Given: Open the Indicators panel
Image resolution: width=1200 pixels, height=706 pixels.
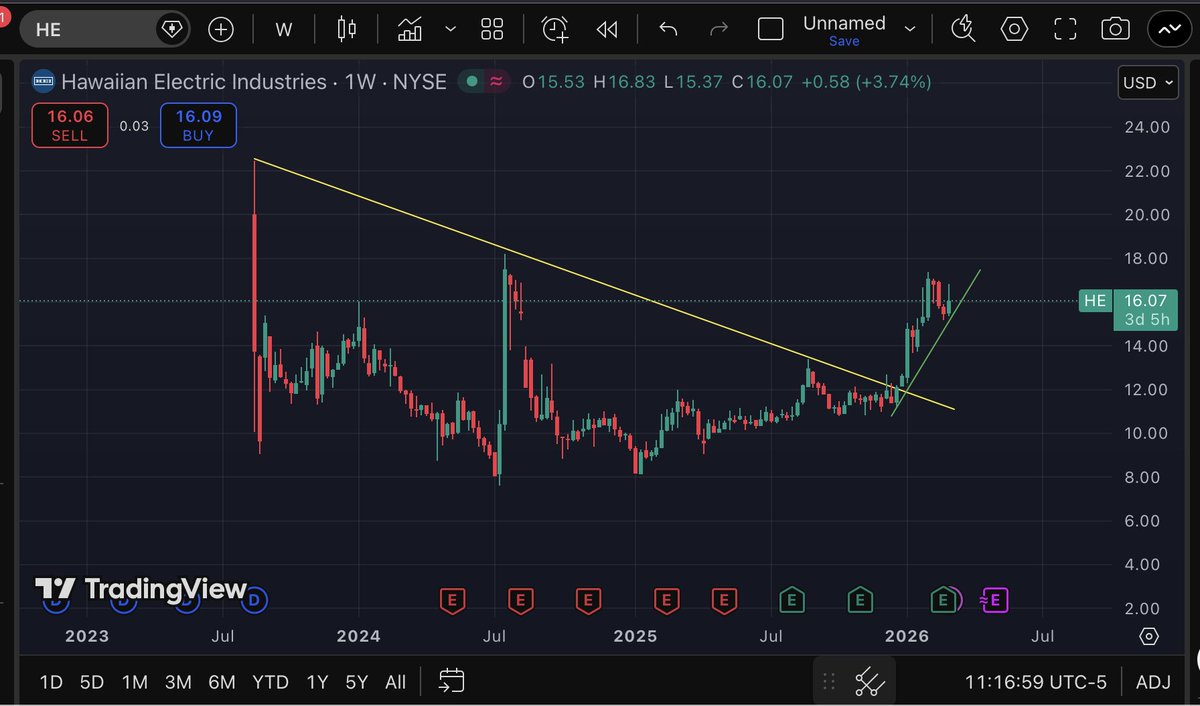Looking at the screenshot, I should tap(410, 29).
